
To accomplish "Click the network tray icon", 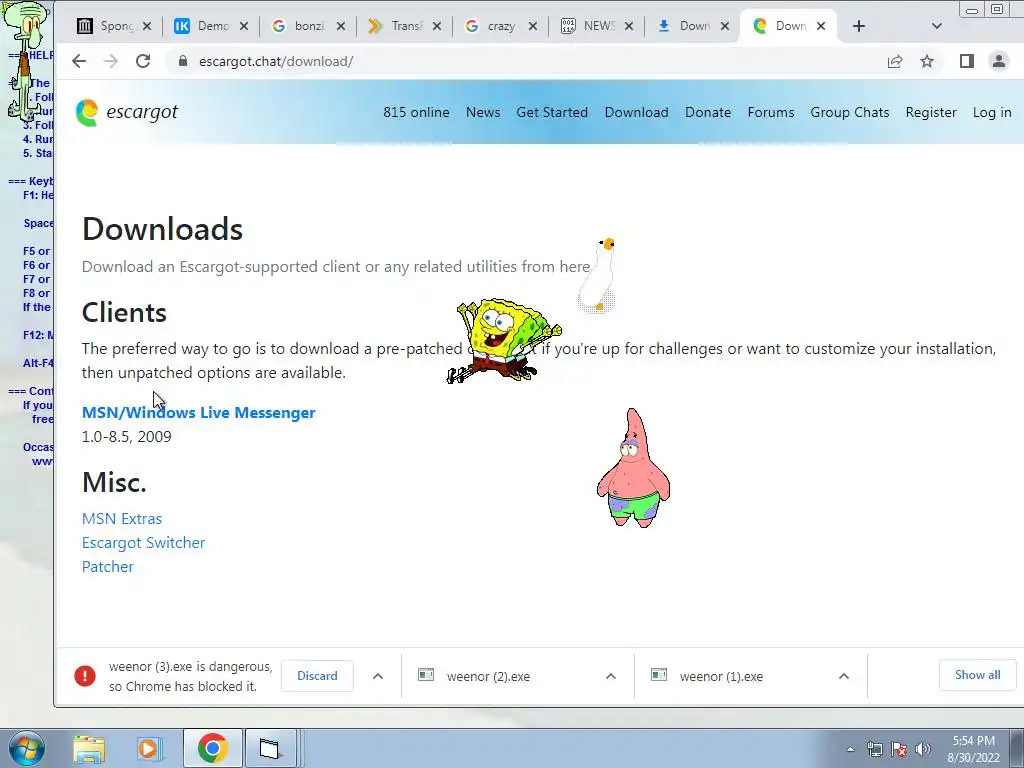I will pyautogui.click(x=874, y=749).
